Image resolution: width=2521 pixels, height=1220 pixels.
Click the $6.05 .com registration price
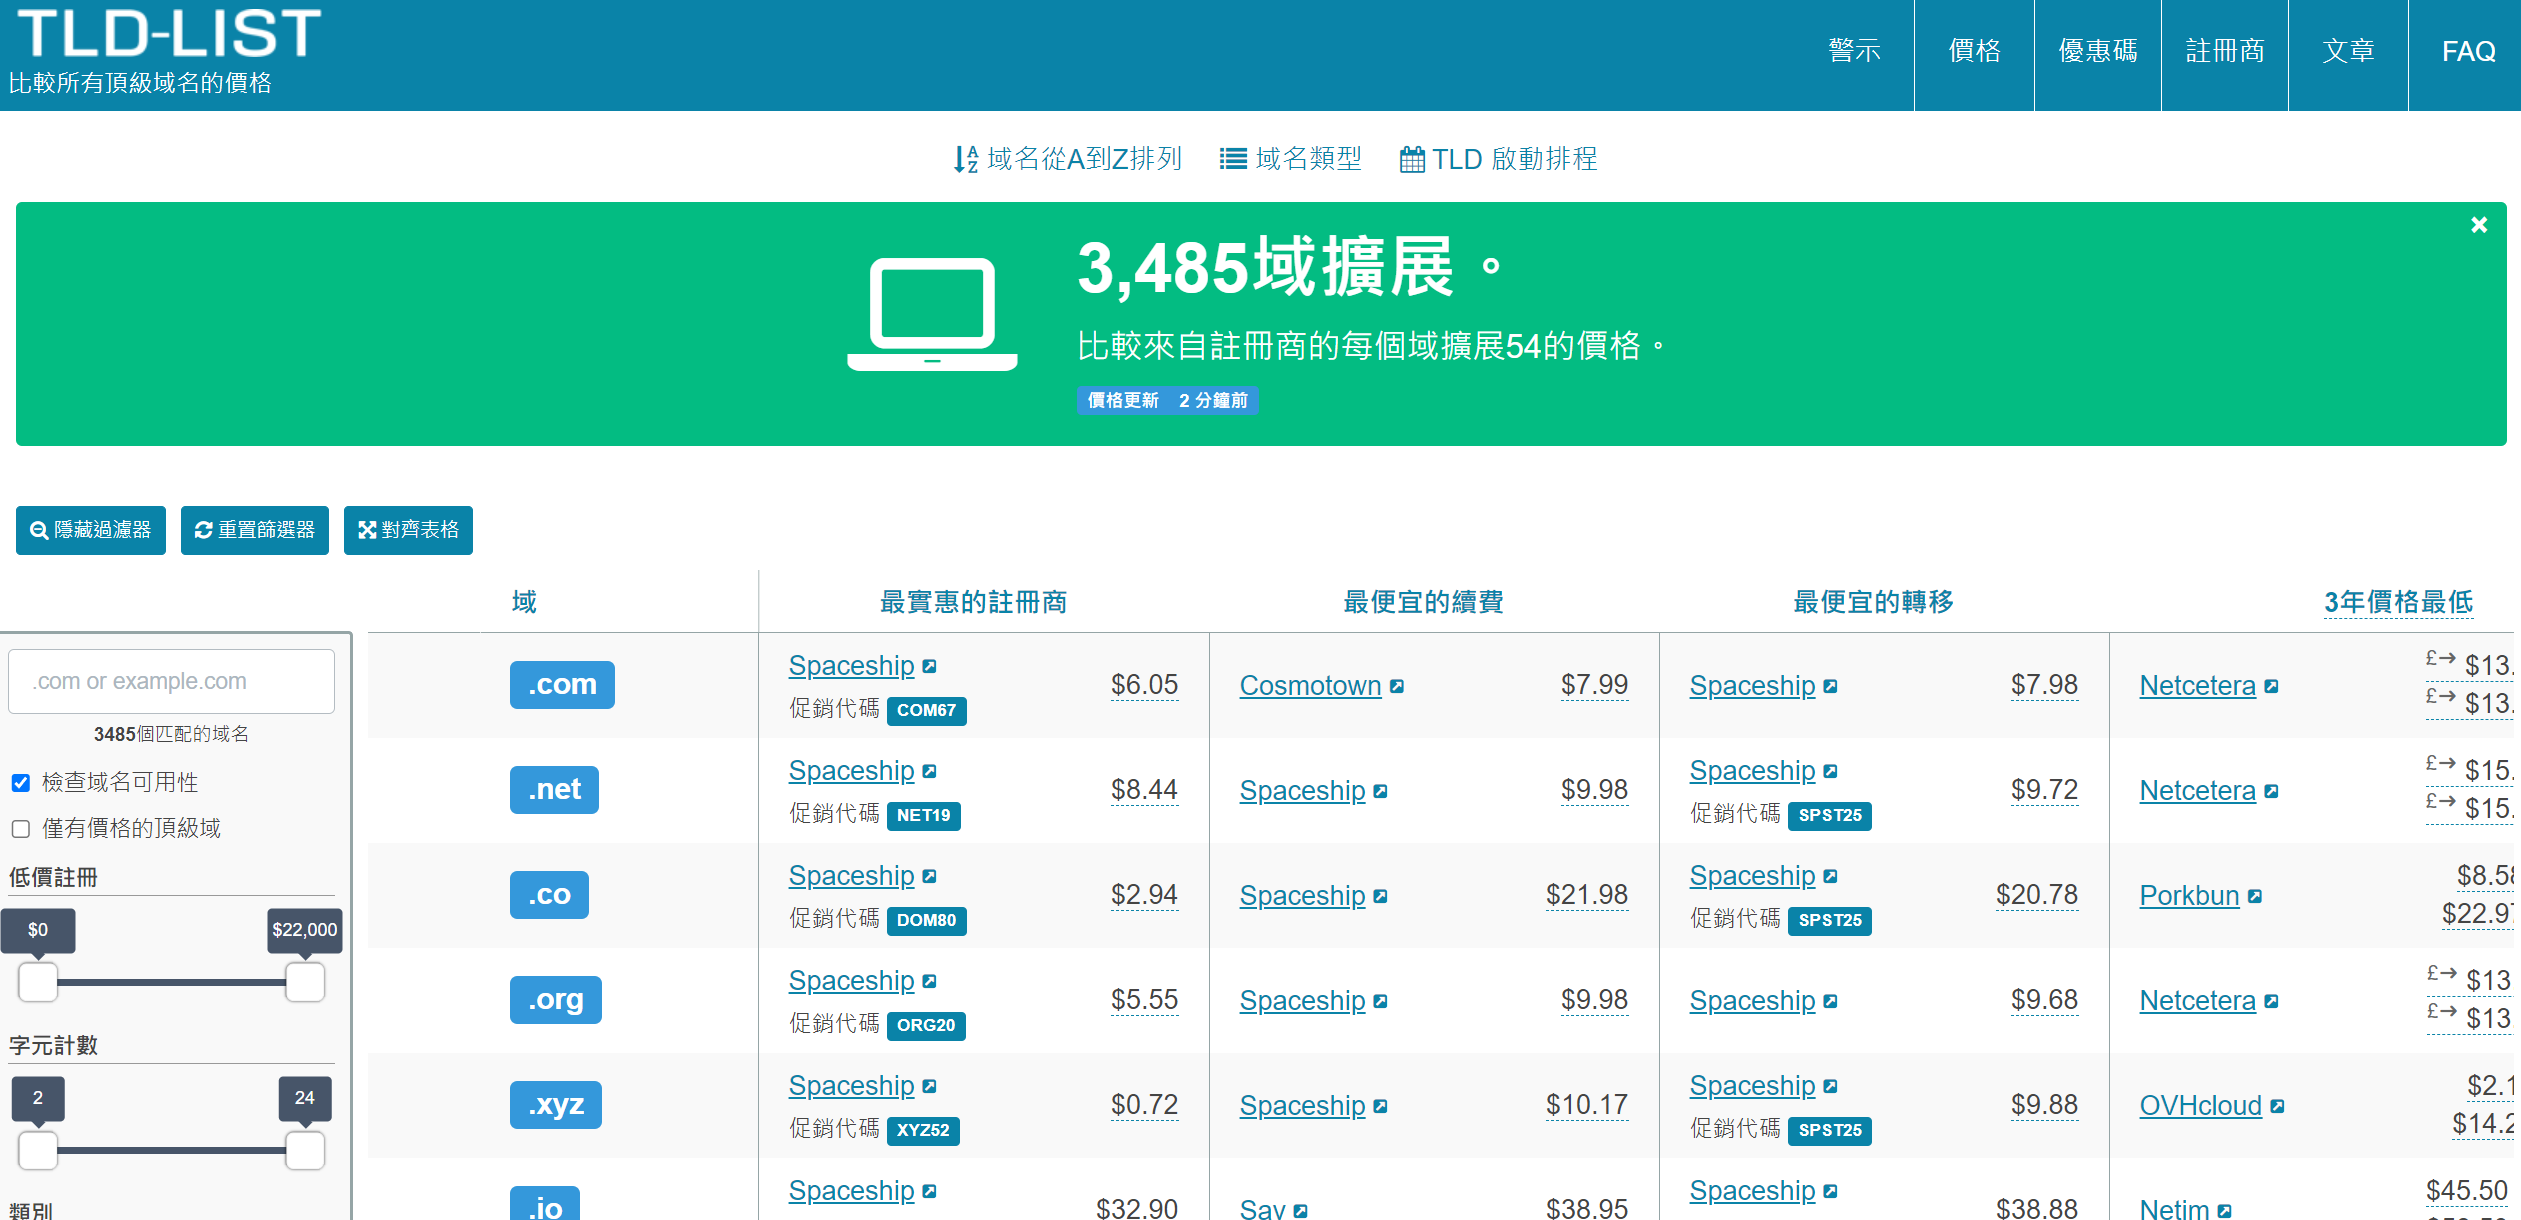coord(1144,685)
